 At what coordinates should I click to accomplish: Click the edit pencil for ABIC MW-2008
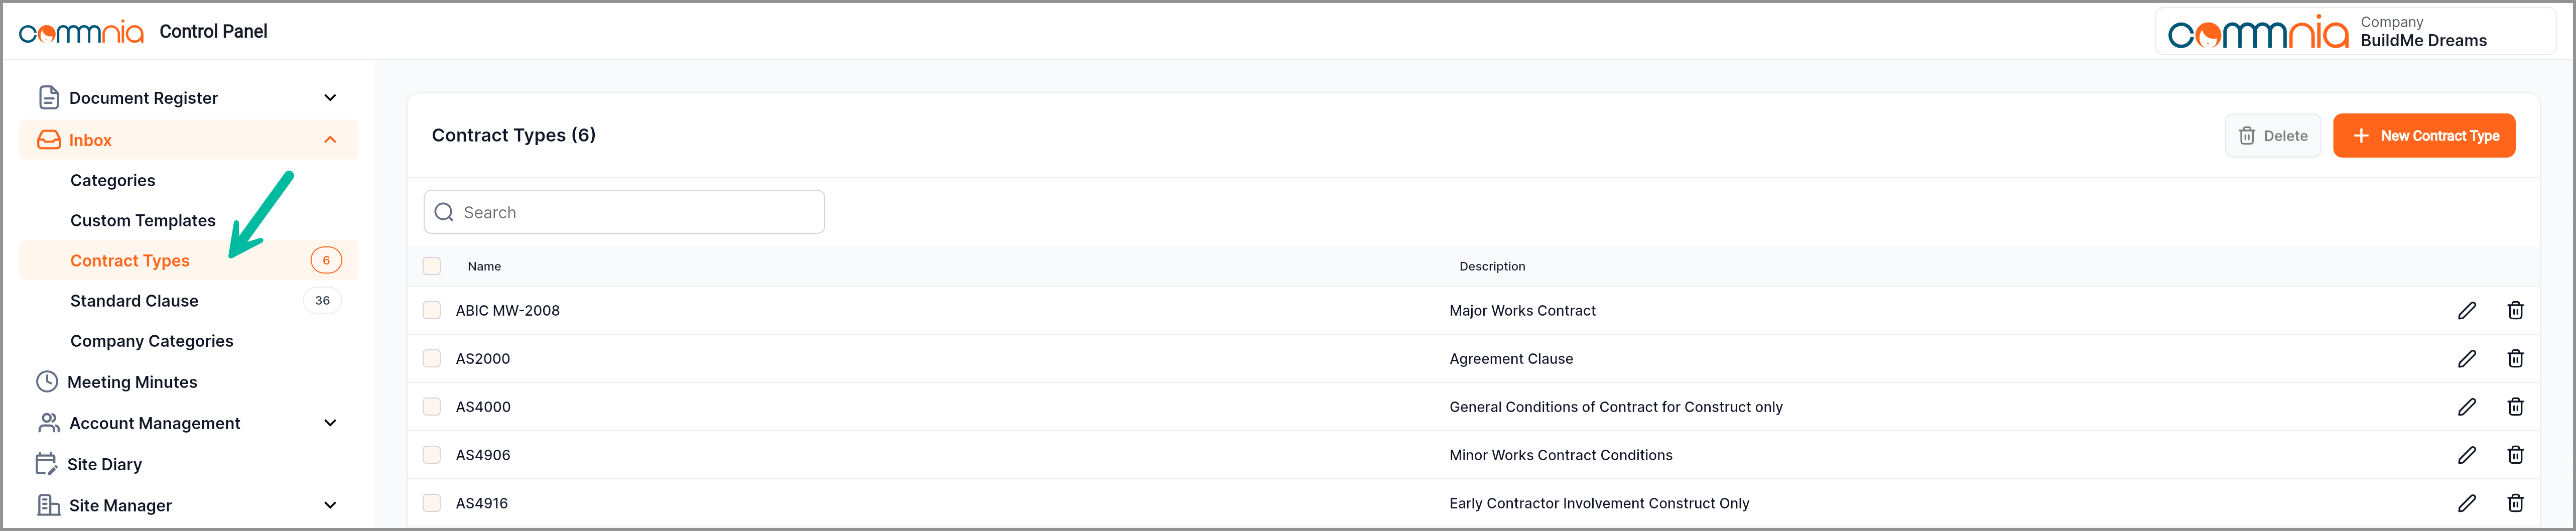2466,310
